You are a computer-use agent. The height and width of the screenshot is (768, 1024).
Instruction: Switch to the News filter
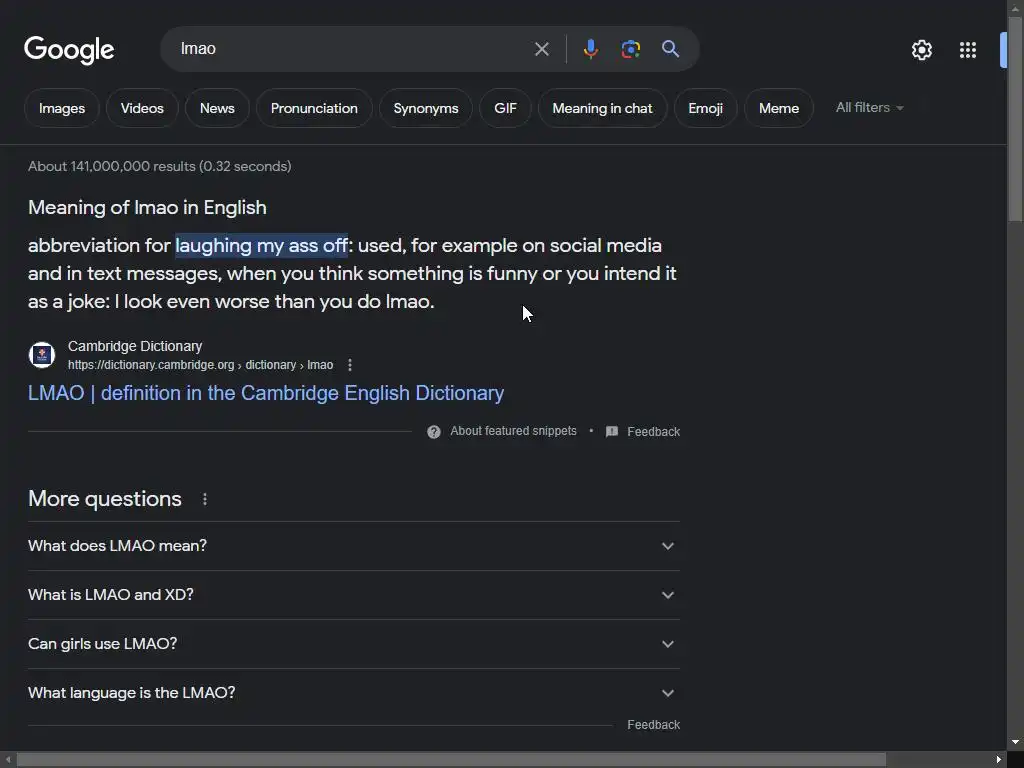[217, 108]
